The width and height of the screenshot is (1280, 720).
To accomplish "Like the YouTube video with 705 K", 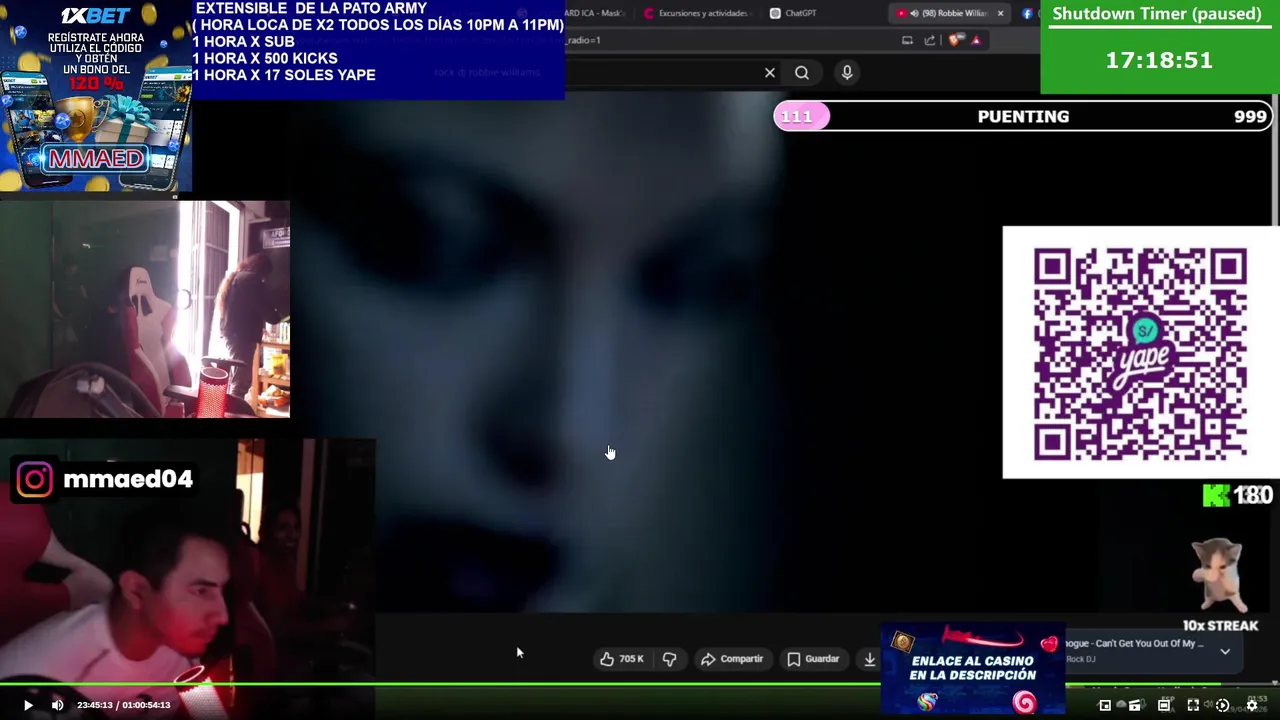I will click(621, 659).
